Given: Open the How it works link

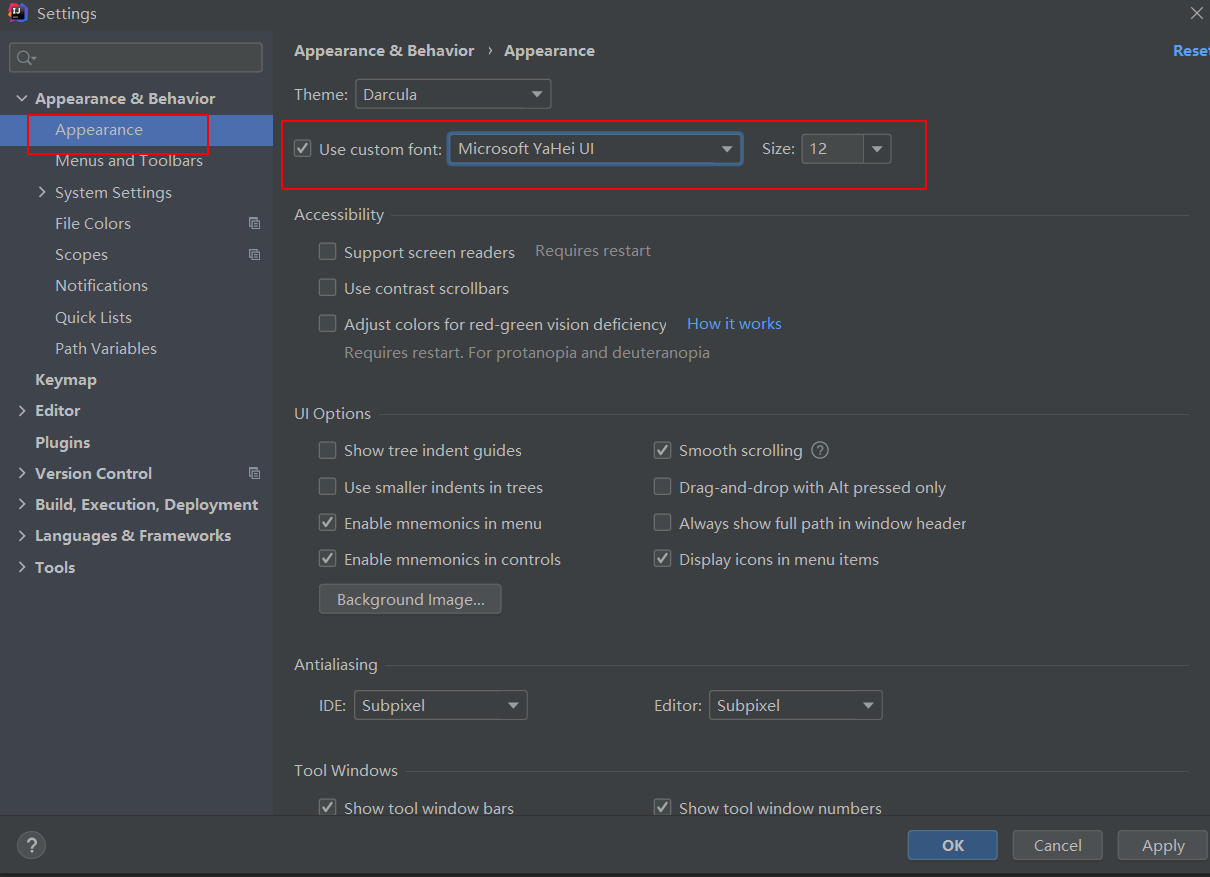Looking at the screenshot, I should click(734, 323).
